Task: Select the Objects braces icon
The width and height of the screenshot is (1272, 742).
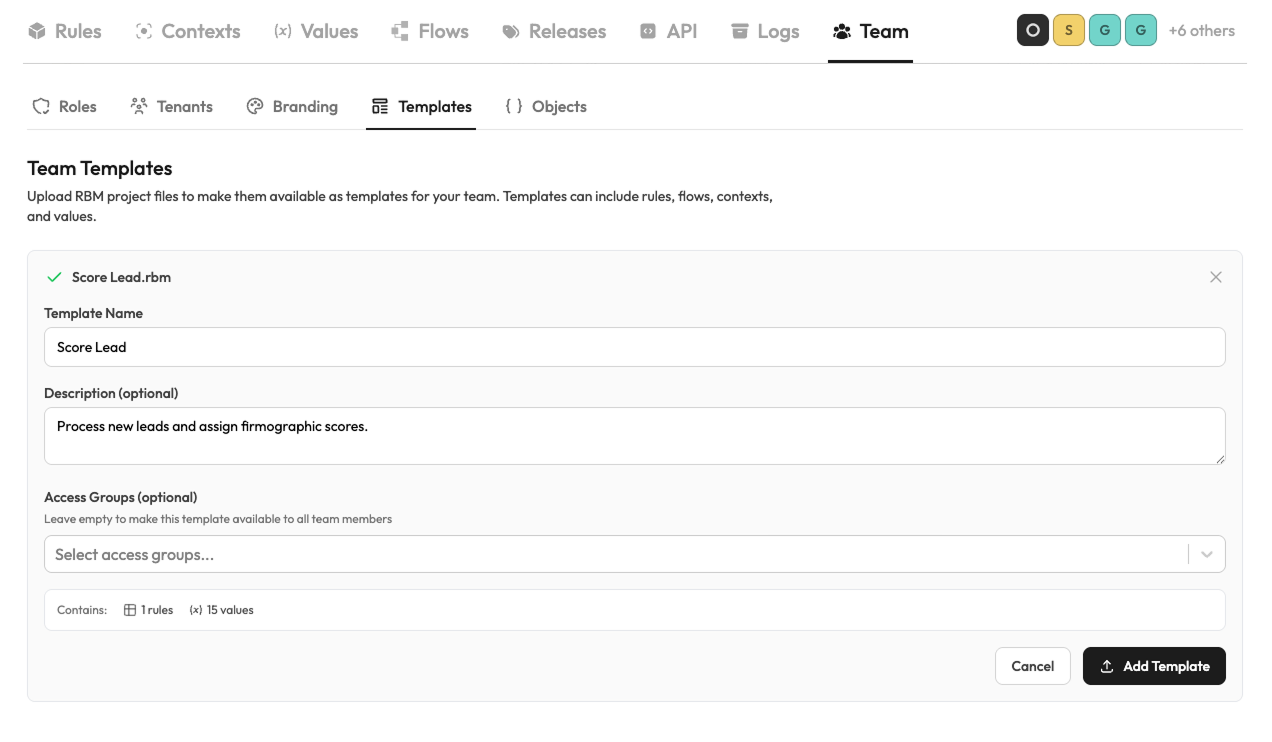Action: [x=516, y=106]
